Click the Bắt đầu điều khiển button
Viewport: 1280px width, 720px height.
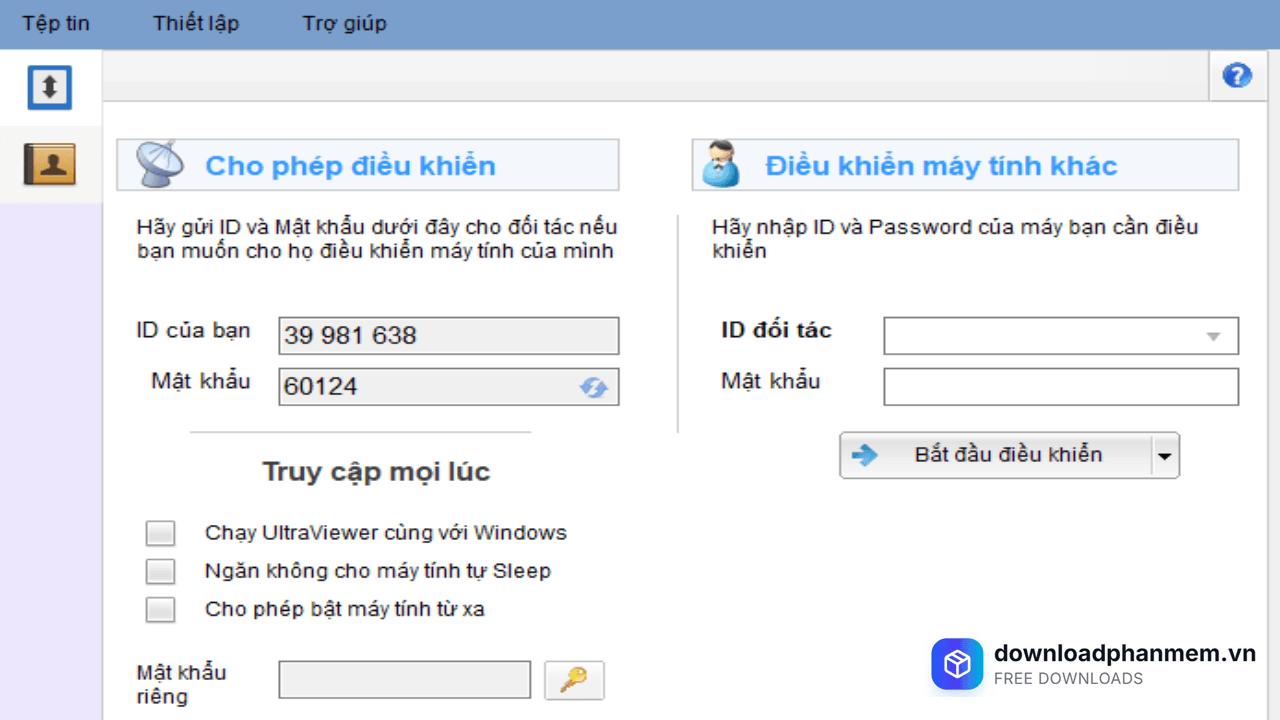1000,455
